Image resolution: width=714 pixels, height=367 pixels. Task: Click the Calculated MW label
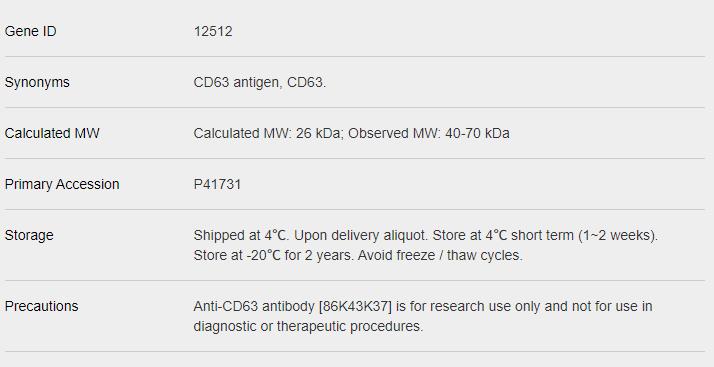pyautogui.click(x=52, y=133)
